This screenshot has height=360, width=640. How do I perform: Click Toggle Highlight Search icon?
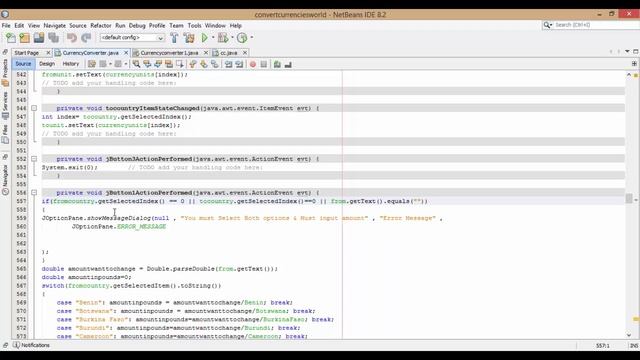point(169,64)
